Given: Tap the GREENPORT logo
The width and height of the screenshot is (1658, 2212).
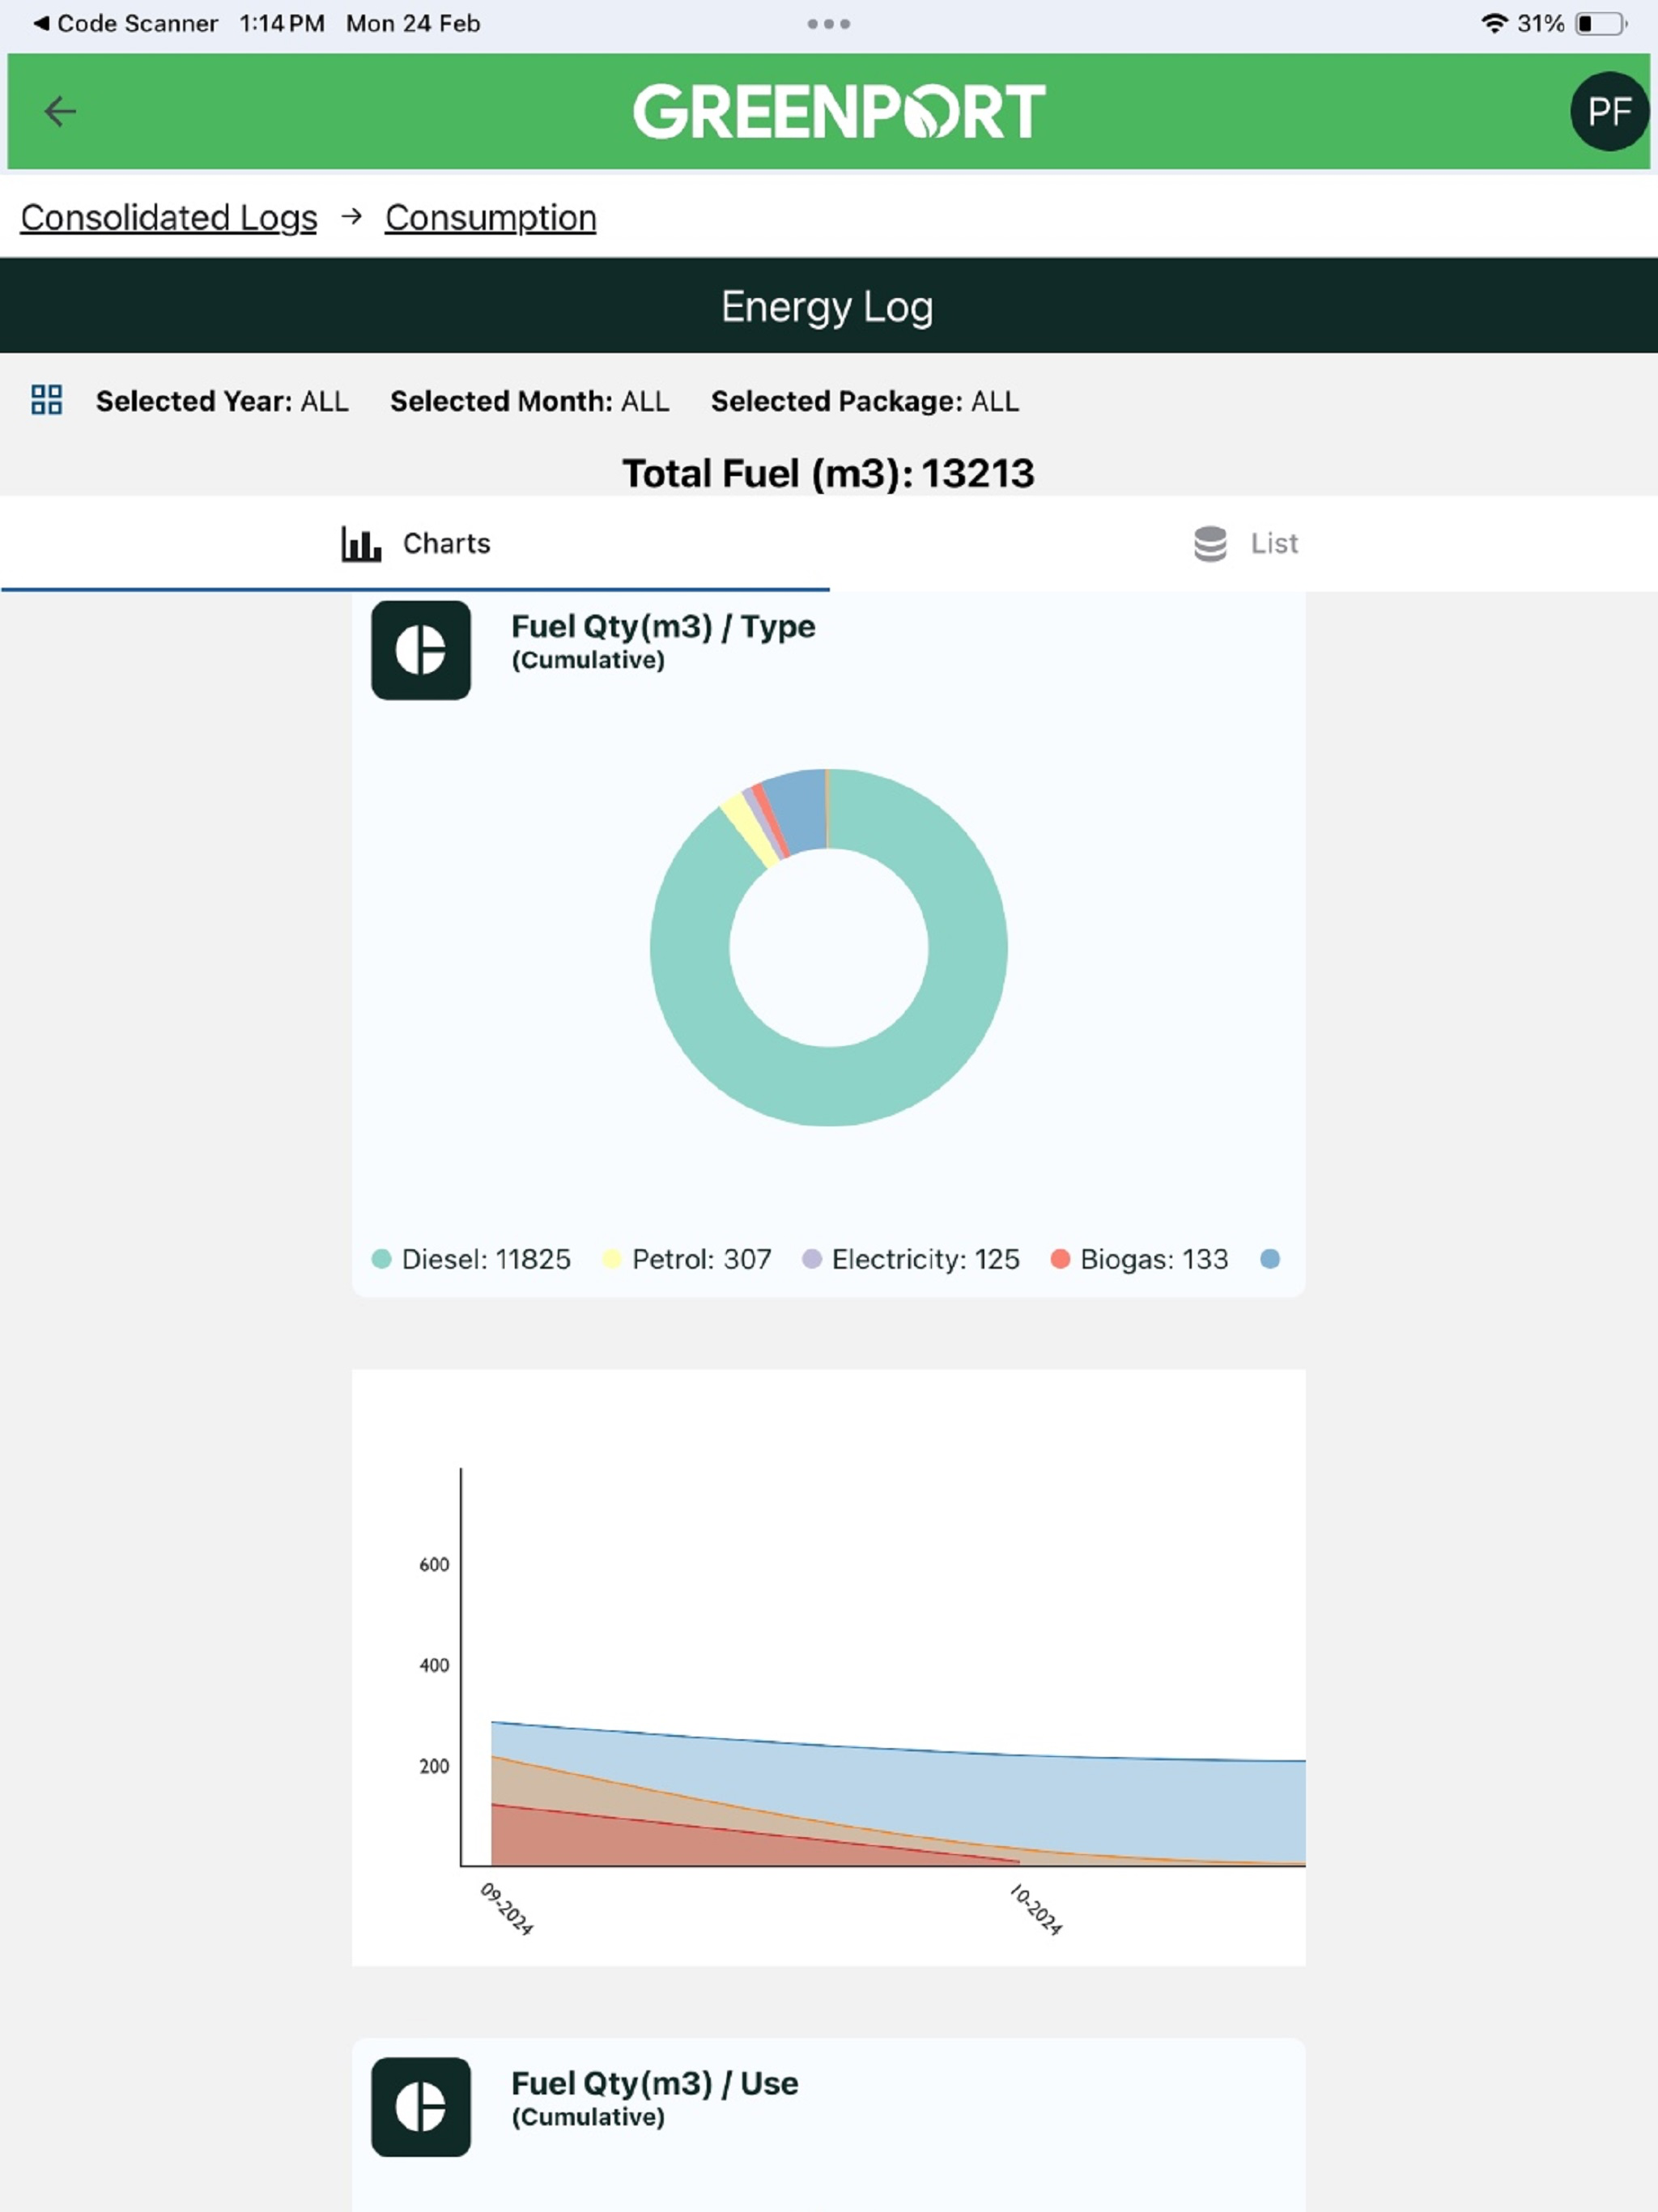Looking at the screenshot, I should pos(839,111).
